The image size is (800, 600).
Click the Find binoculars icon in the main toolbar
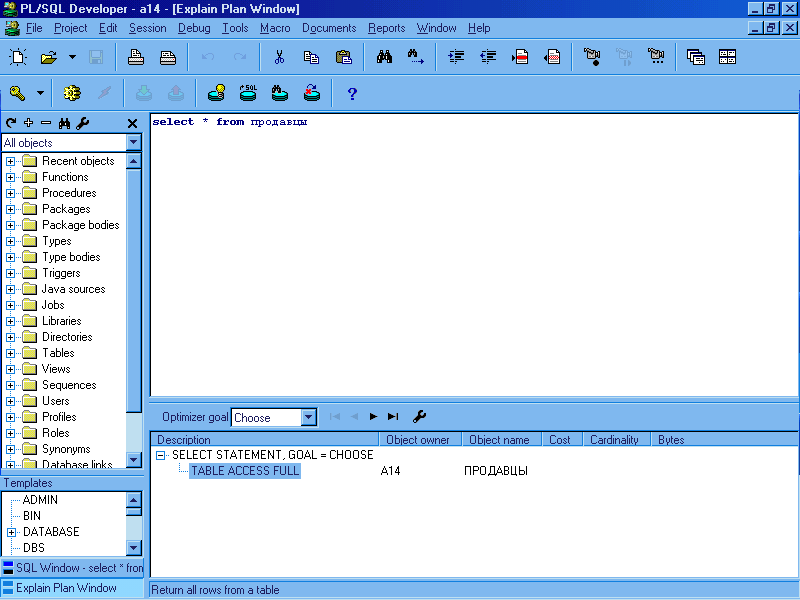pos(384,57)
